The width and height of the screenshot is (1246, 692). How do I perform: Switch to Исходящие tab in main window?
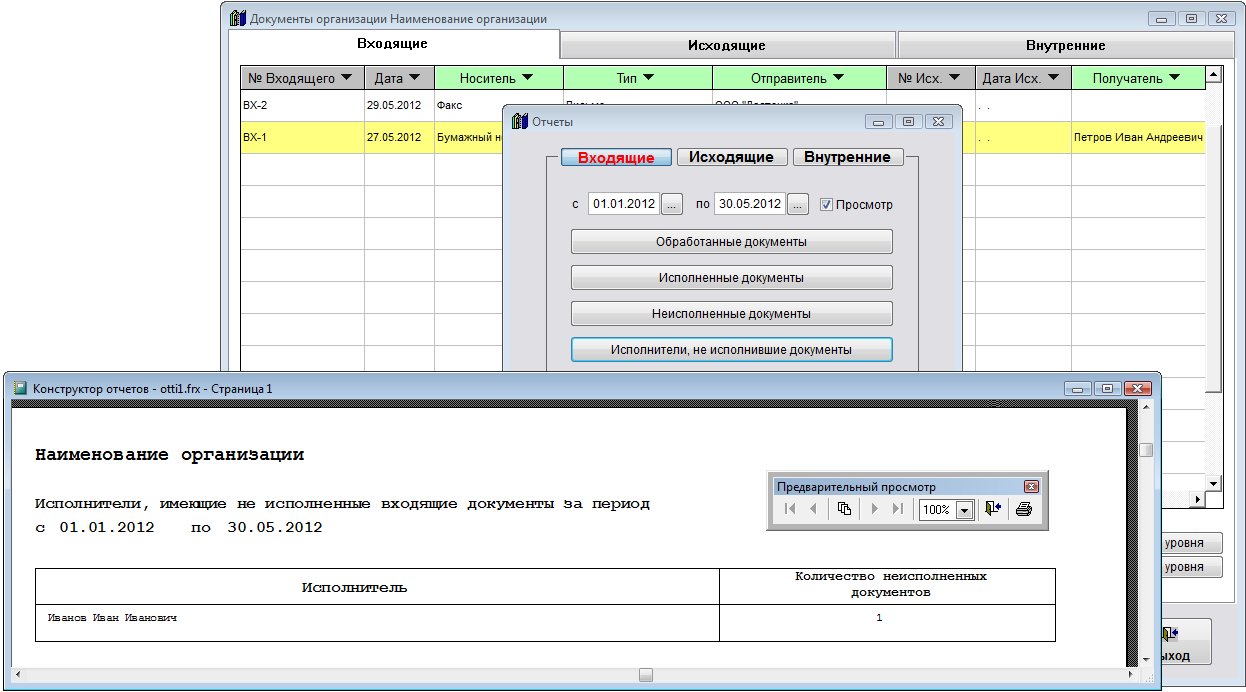click(x=727, y=45)
